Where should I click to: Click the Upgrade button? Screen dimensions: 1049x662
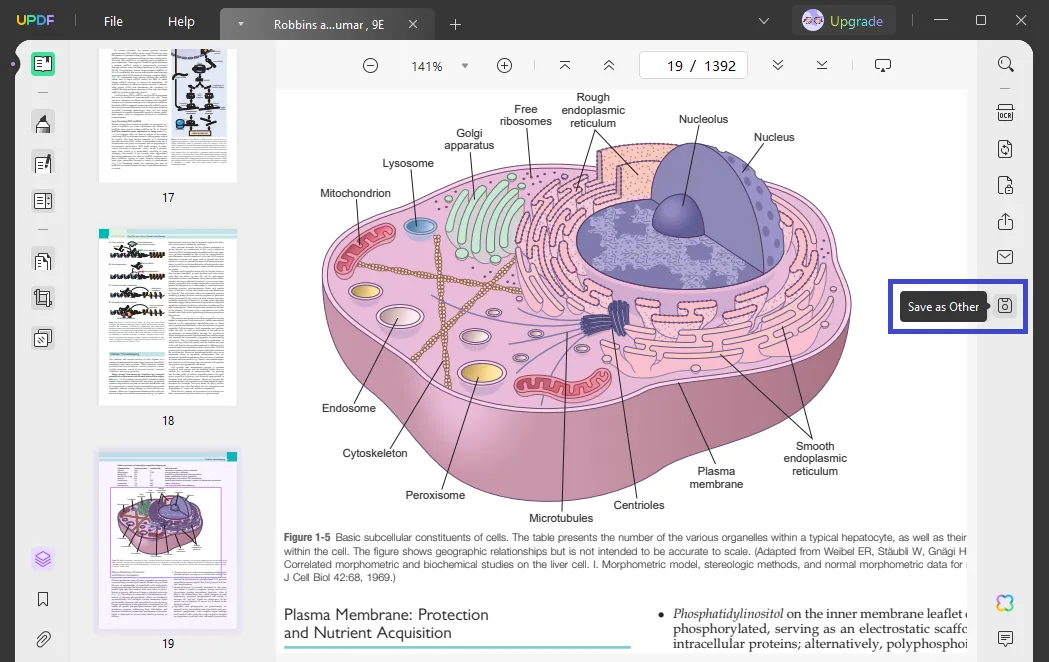click(x=844, y=21)
